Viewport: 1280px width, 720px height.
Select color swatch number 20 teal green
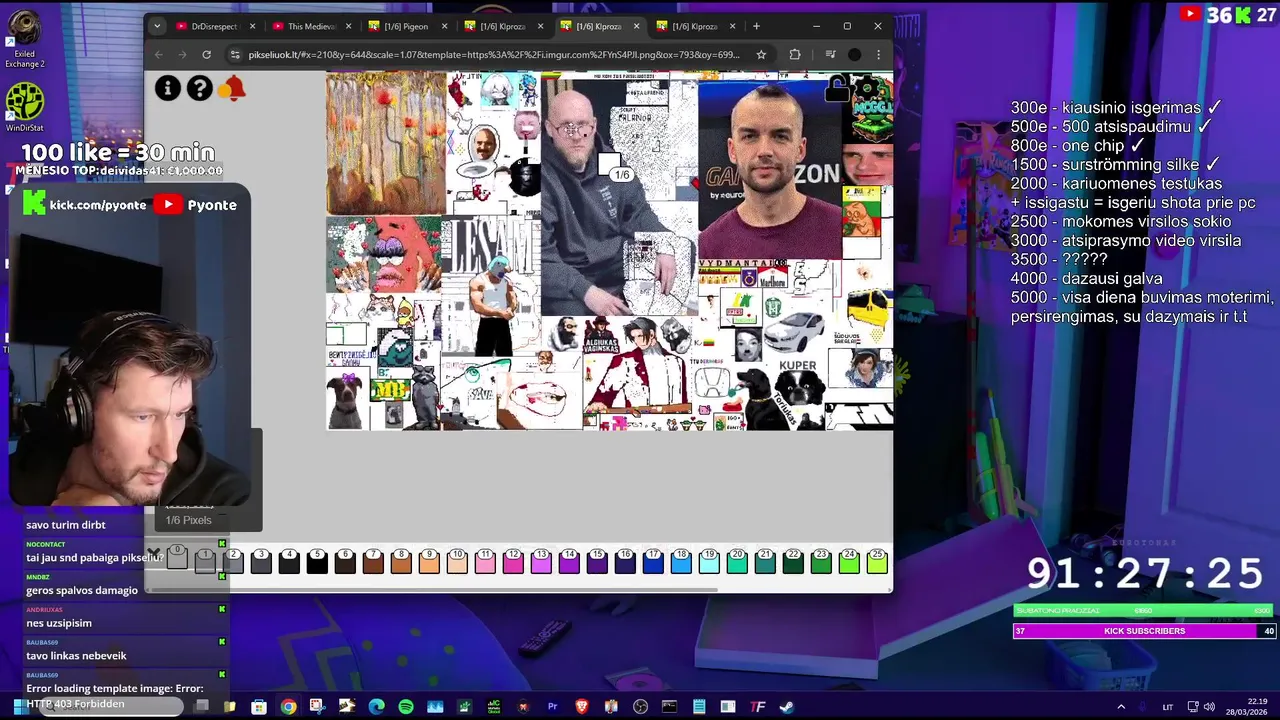(x=737, y=563)
